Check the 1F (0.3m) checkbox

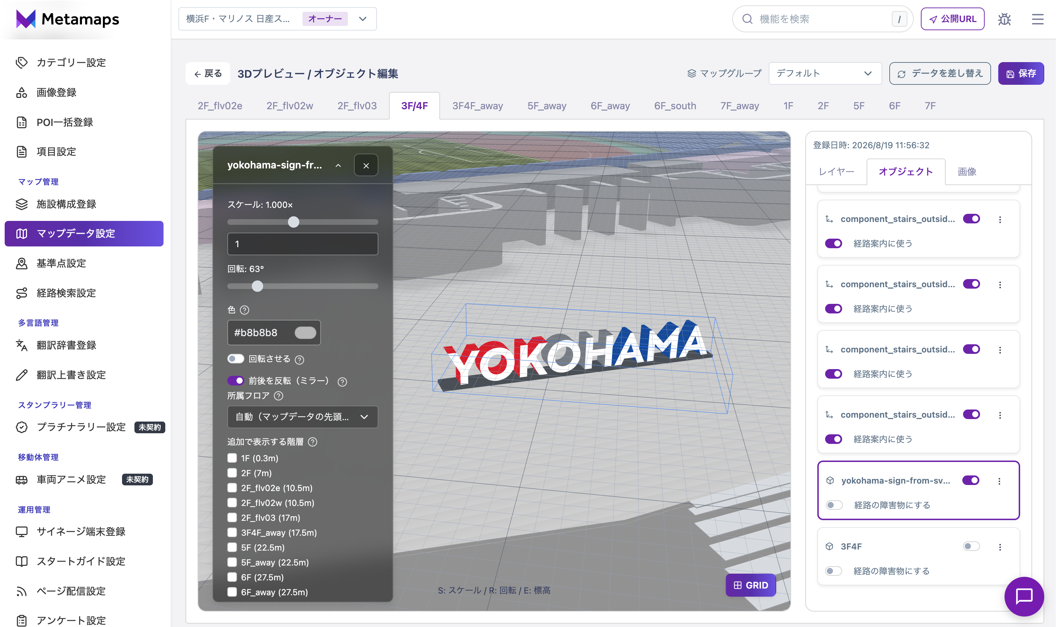232,458
